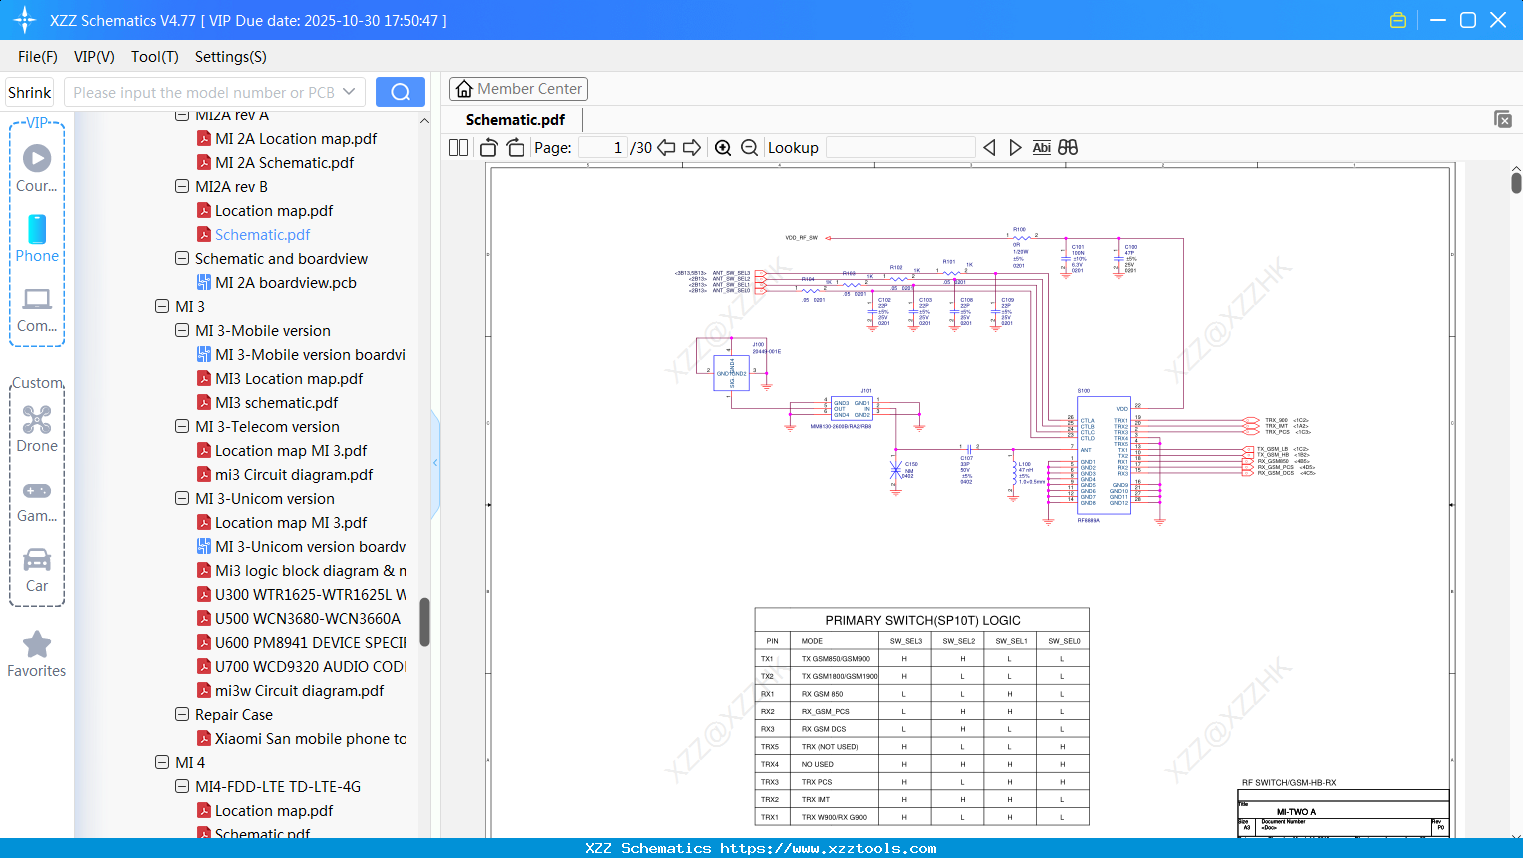Select the Phone category in VIP sidebar

[37, 238]
